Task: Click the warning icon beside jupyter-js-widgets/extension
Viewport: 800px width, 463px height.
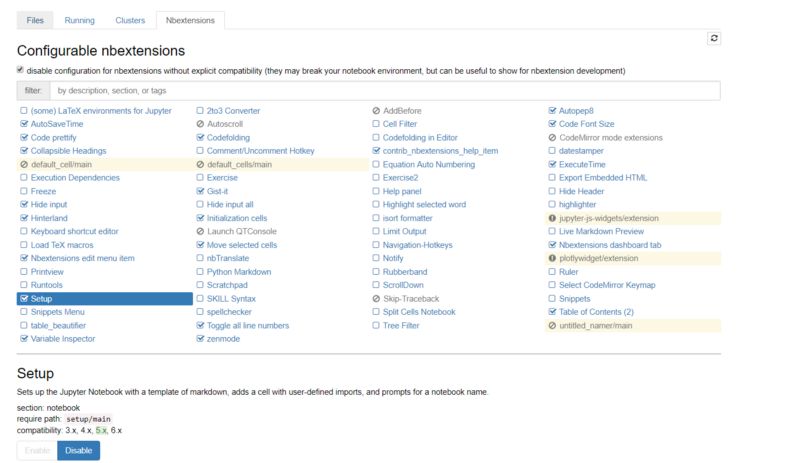Action: click(552, 218)
